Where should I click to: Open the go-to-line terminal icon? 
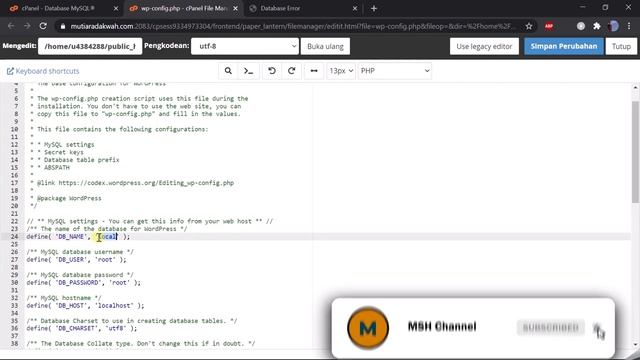249,71
